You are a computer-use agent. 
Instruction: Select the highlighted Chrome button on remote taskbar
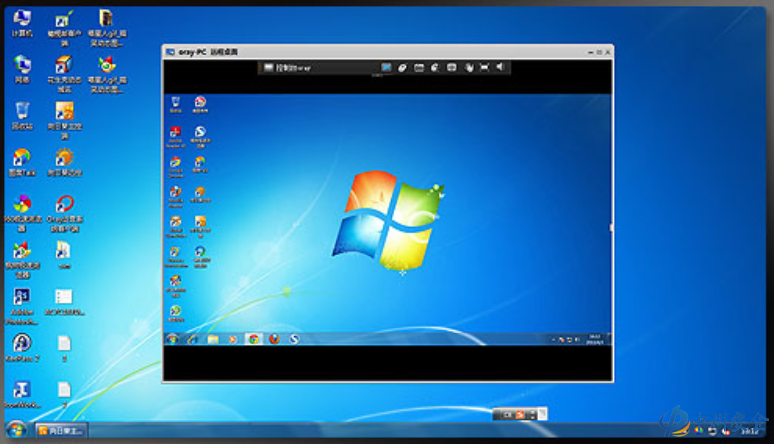pos(254,339)
